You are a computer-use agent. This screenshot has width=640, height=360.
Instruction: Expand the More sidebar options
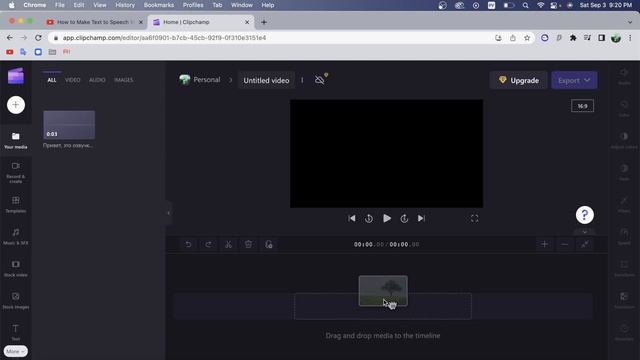click(16, 351)
